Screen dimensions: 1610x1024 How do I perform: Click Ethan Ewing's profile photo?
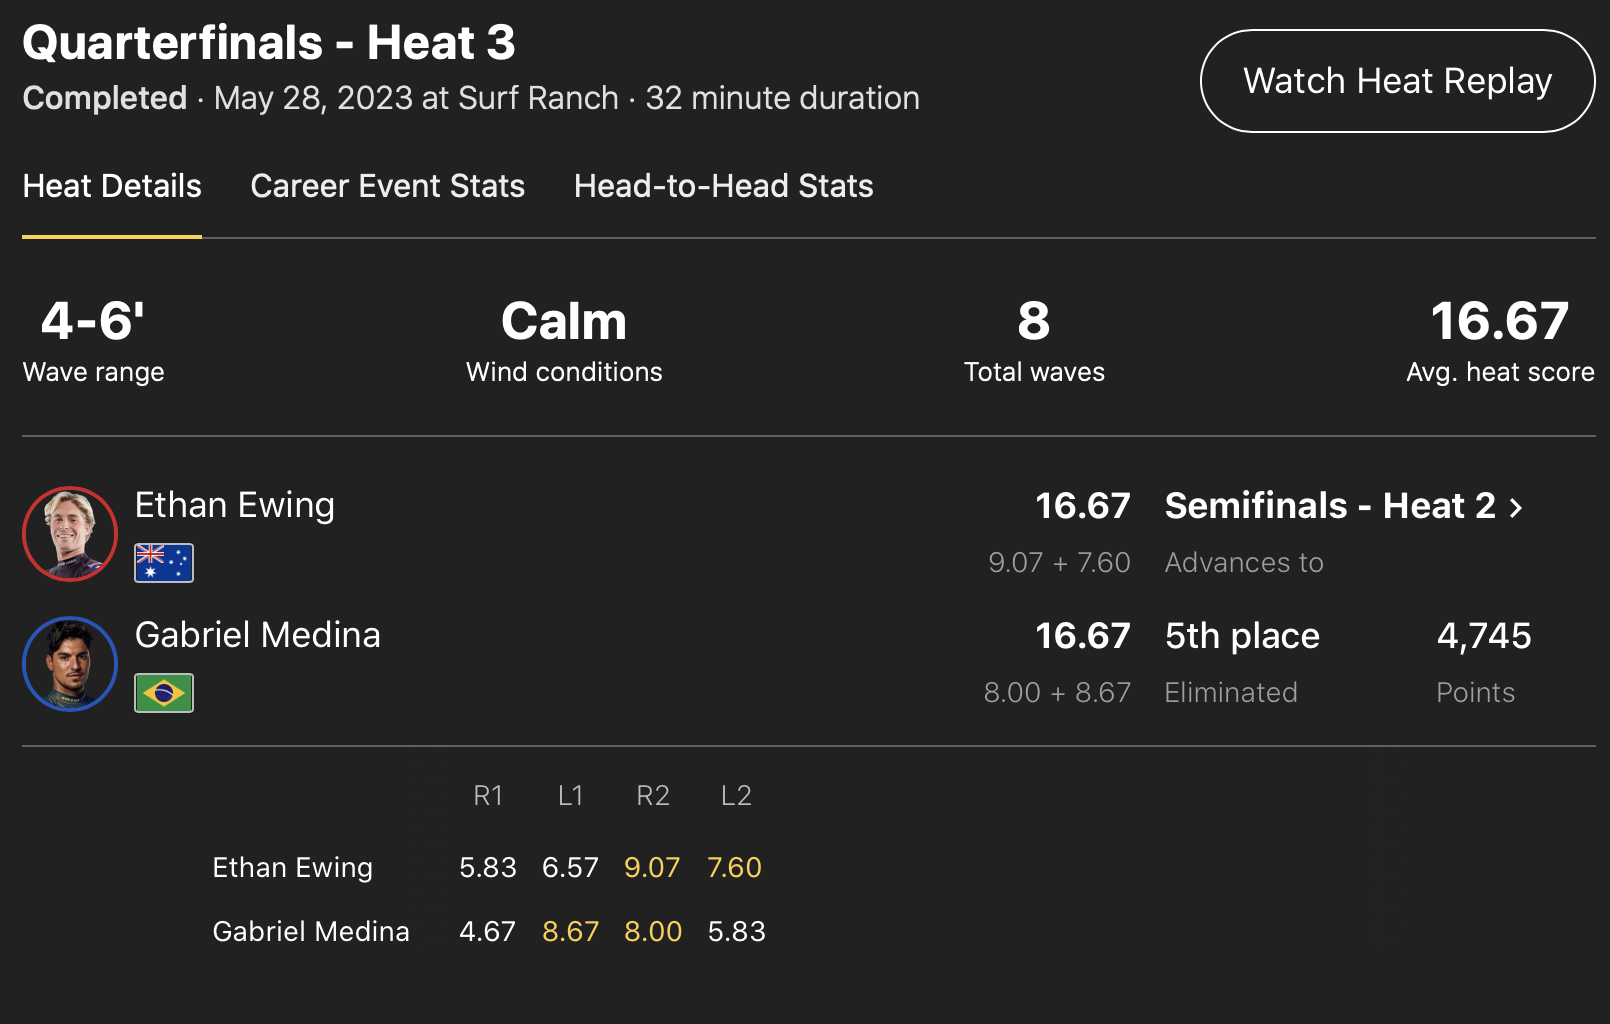coord(70,533)
